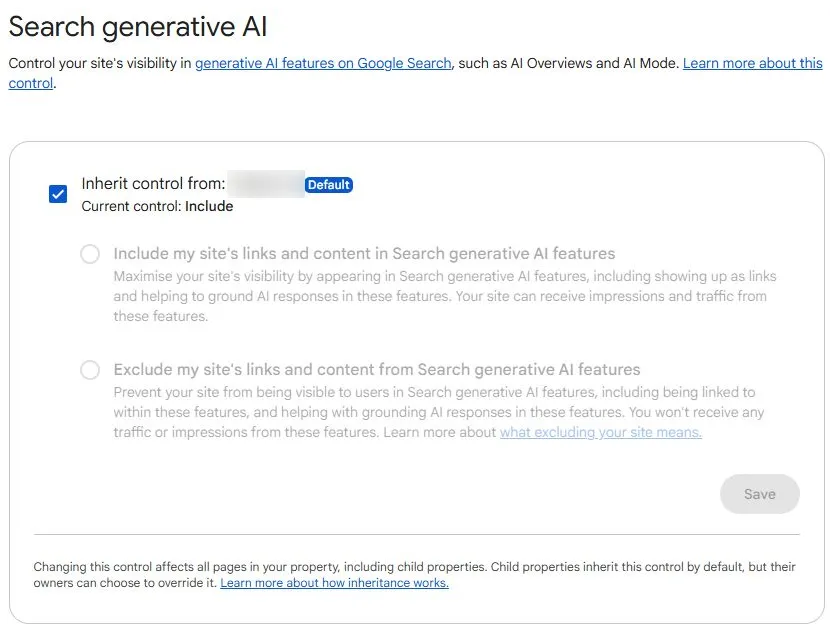The image size is (830, 625).
Task: Click text starting 'Maximise your site's visibility'
Action: point(445,296)
